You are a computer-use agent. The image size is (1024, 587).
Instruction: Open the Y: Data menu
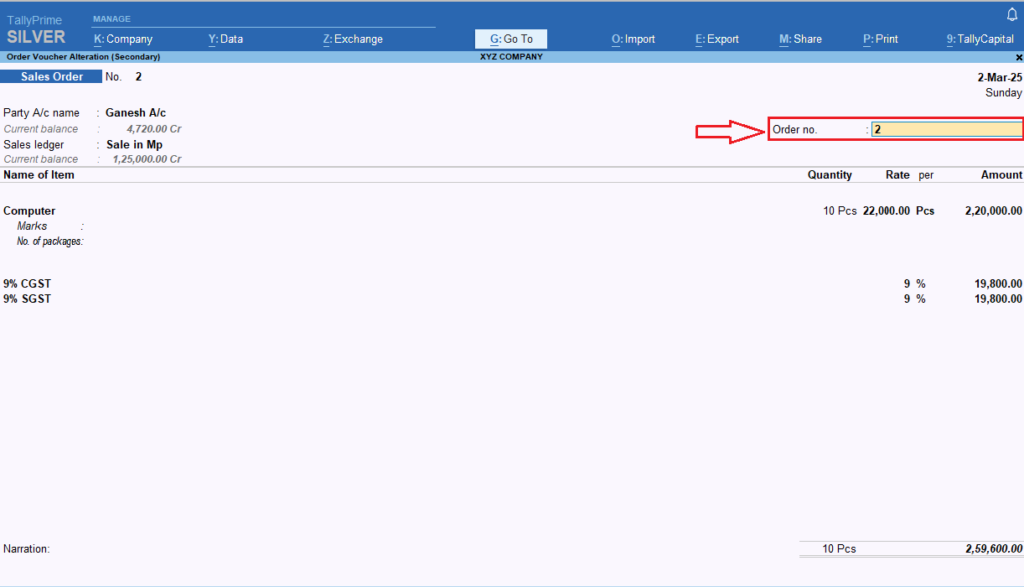[x=225, y=39]
